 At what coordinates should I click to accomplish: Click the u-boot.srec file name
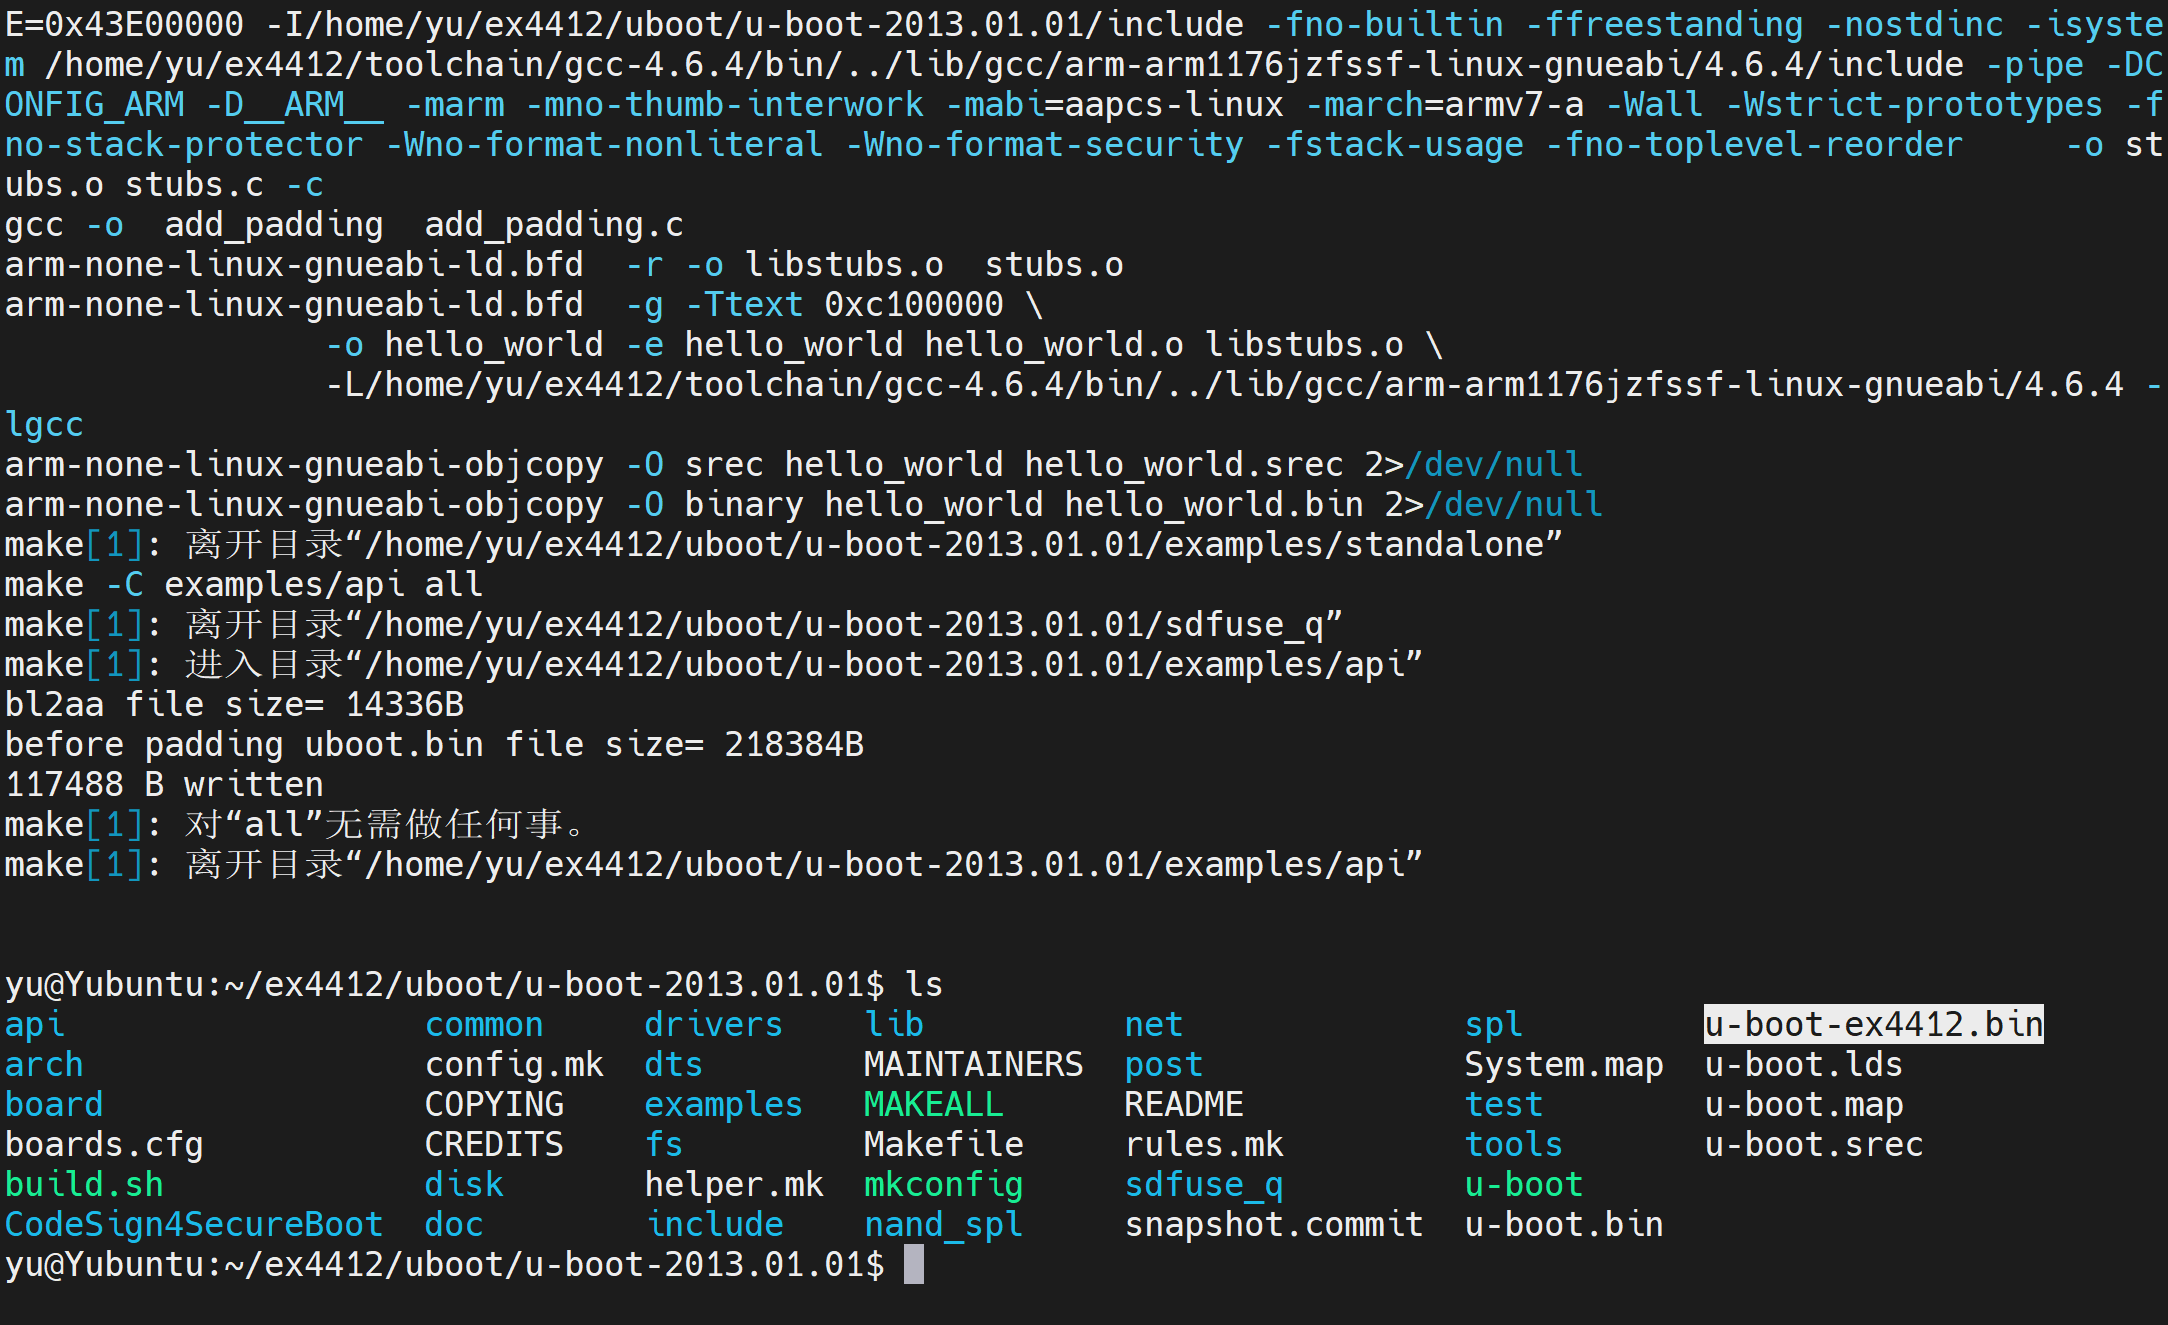(1813, 1144)
